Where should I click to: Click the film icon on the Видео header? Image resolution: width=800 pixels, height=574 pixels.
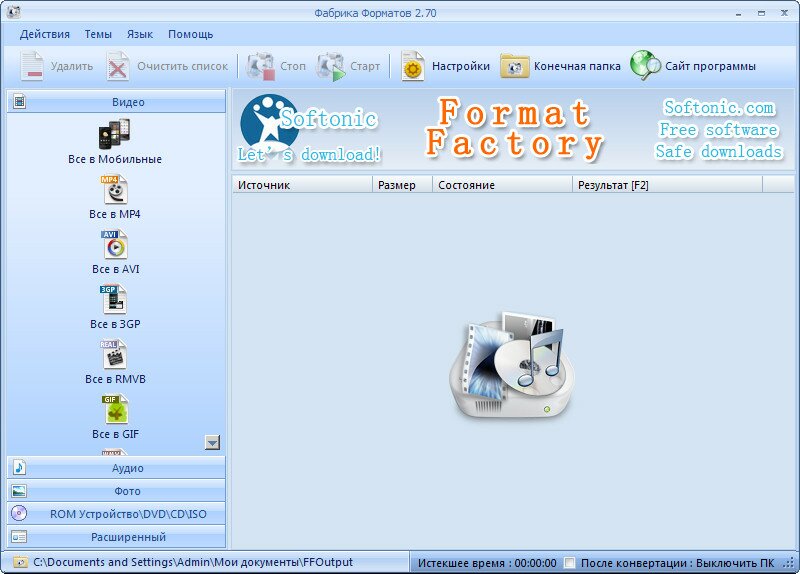tap(19, 102)
